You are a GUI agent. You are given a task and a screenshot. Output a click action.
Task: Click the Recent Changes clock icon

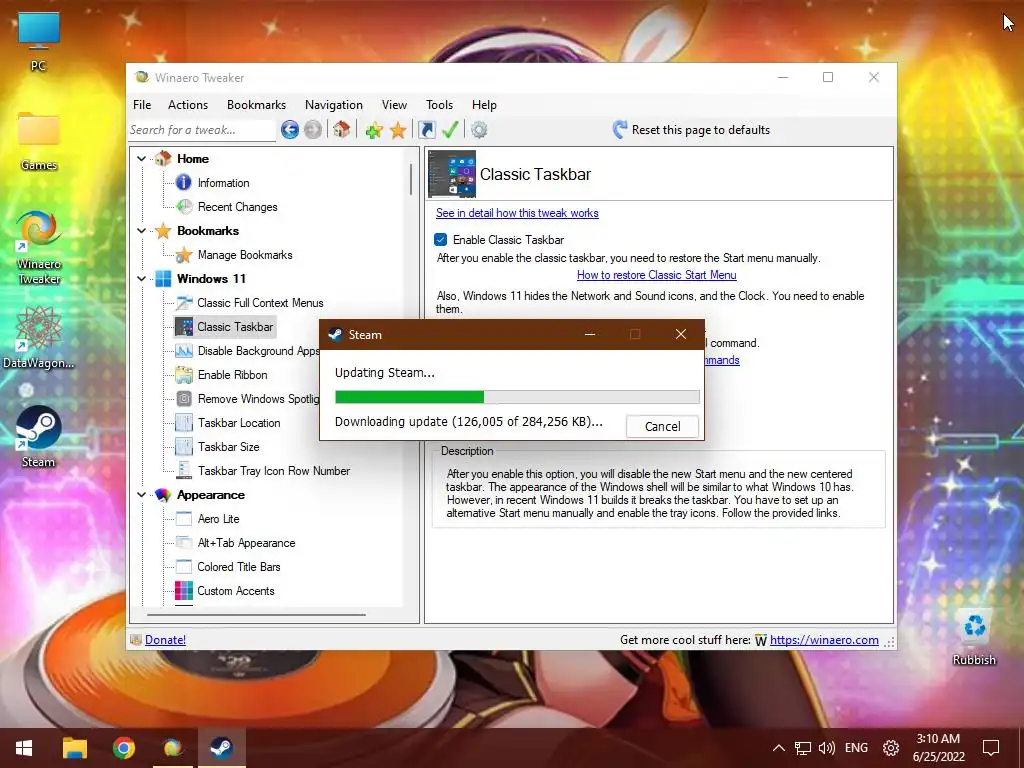(x=184, y=206)
